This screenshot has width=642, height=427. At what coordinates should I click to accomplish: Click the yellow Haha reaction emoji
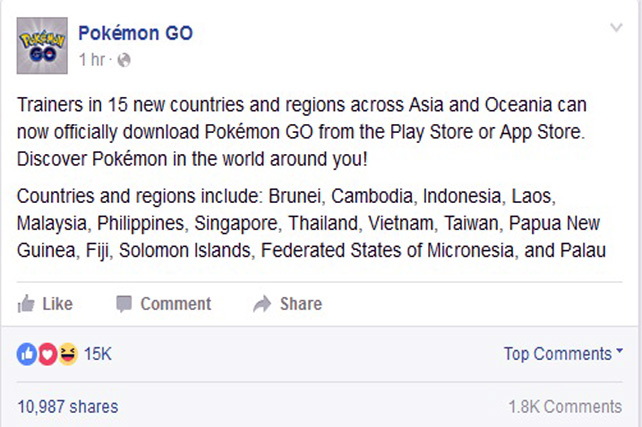click(x=66, y=353)
